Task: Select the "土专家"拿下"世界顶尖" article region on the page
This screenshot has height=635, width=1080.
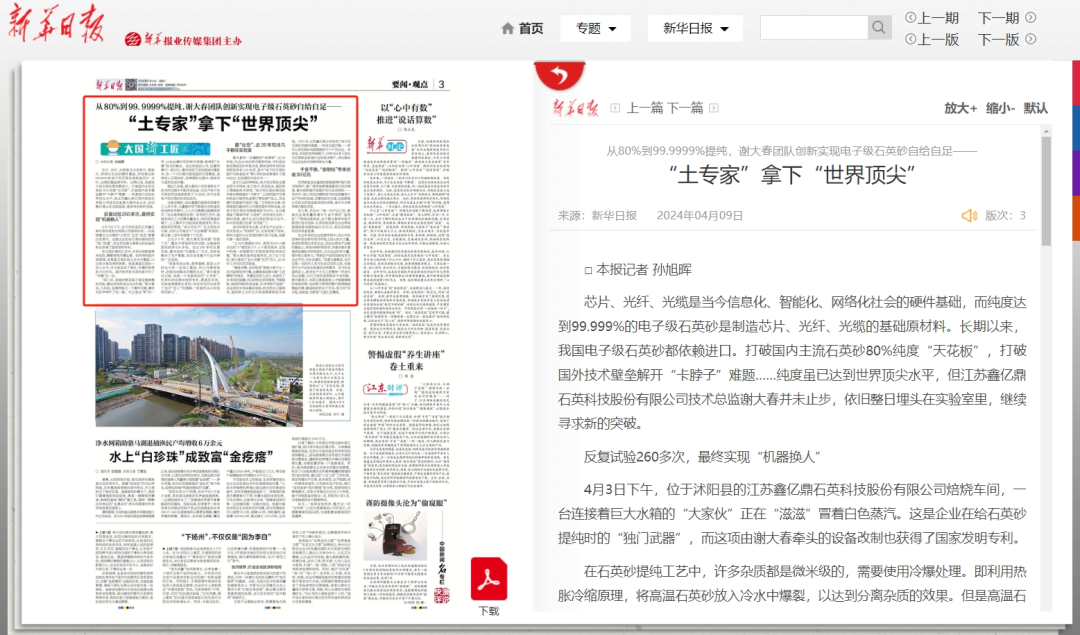Action: [221, 200]
